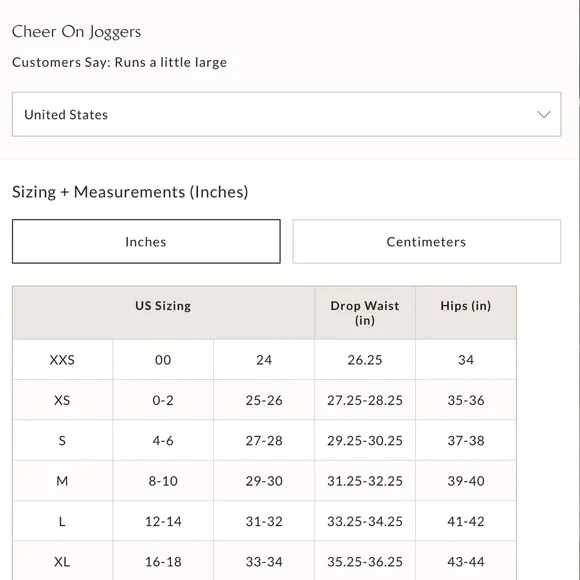Select the Inches unit button
This screenshot has height=580, width=580.
(146, 242)
